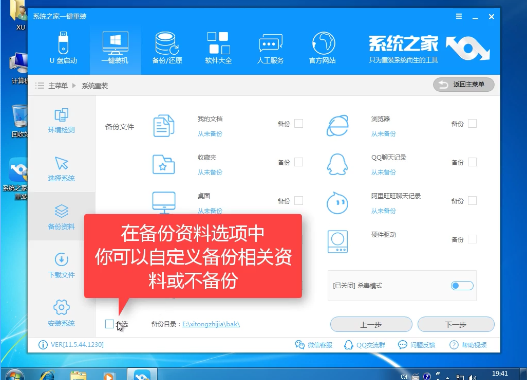527x380 pixels.
Task: Click the 环境检测 step in the sidebar
Action: click(x=62, y=121)
